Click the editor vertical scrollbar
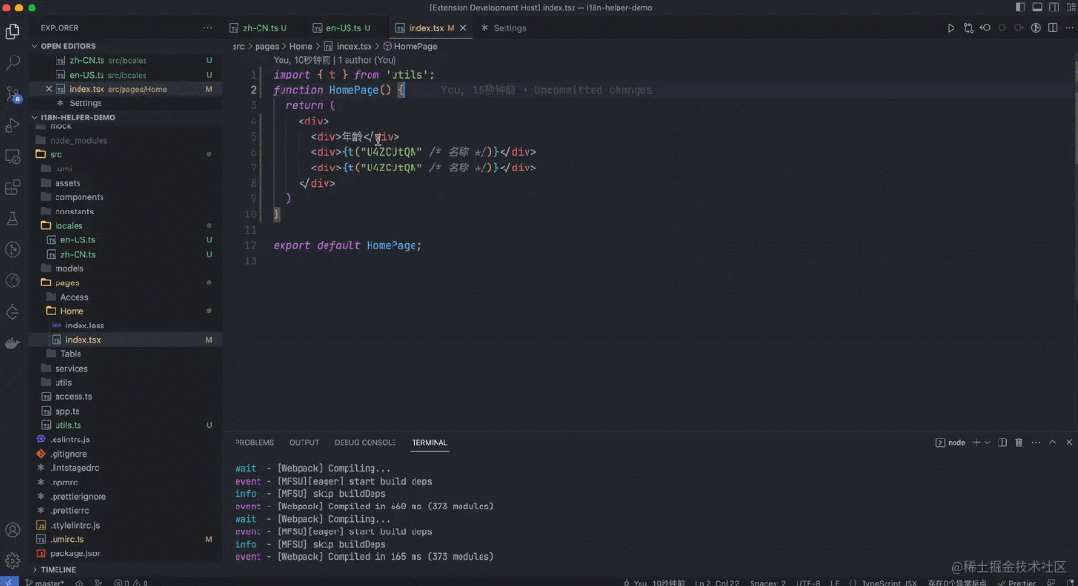Screen dimensions: 1078x586 pos(1075,110)
